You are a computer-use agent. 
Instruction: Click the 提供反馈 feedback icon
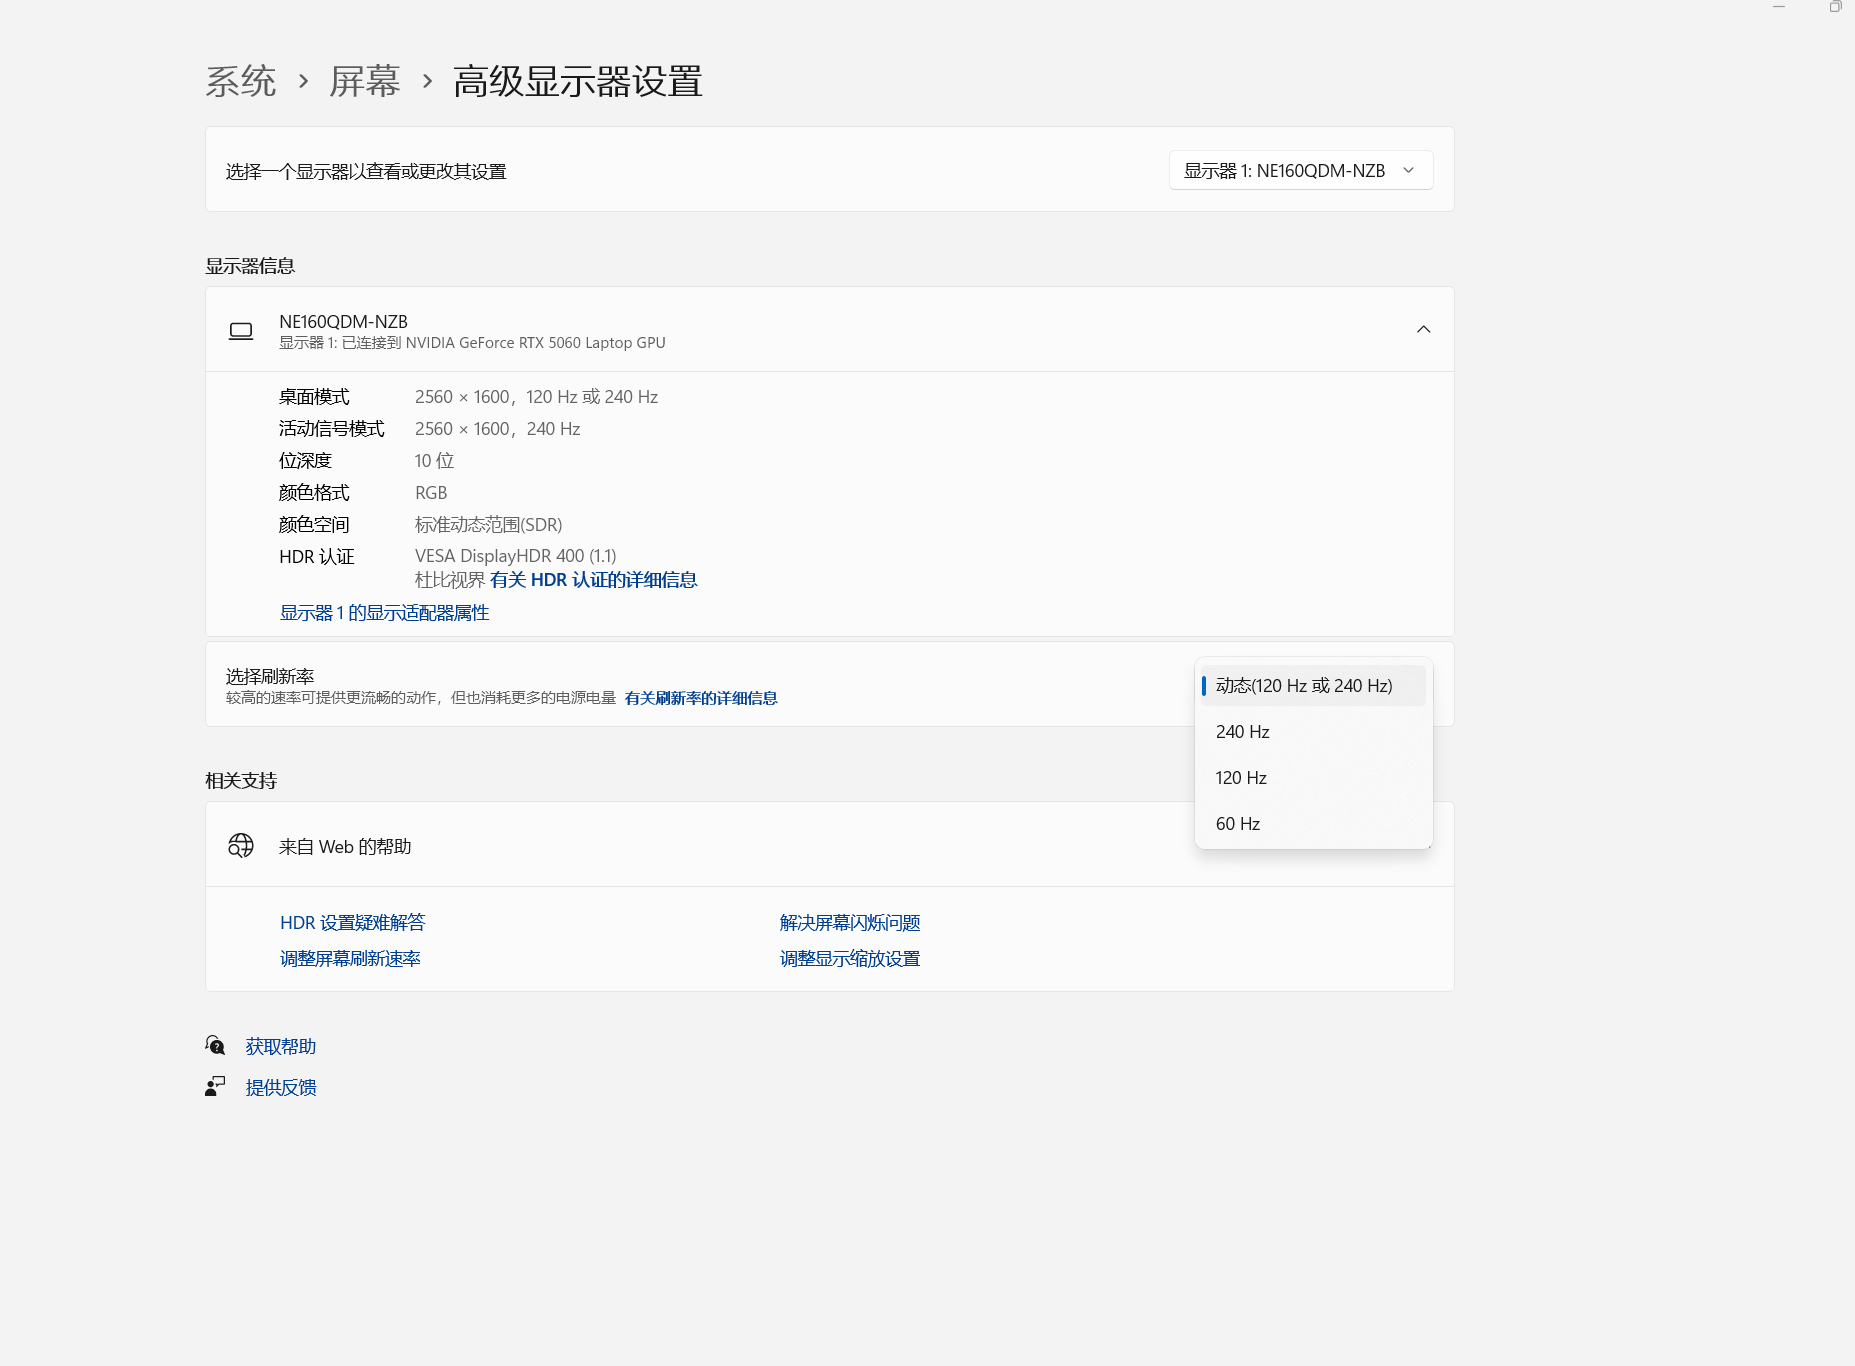click(215, 1087)
